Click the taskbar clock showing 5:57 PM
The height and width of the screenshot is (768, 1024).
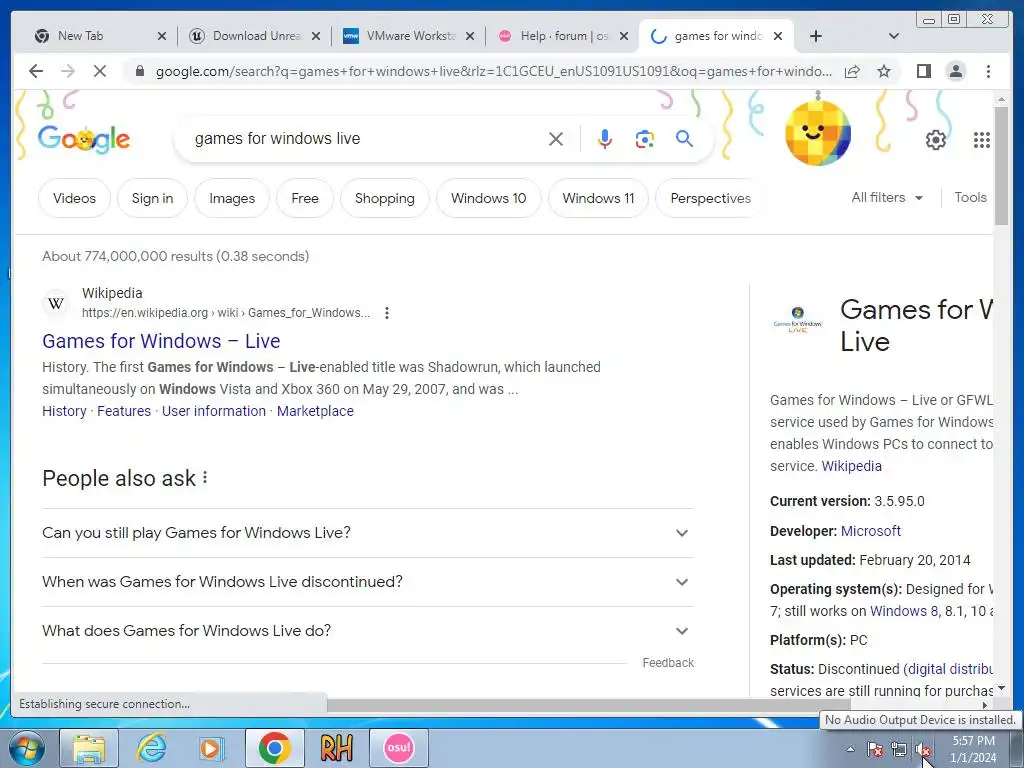pyautogui.click(x=973, y=749)
